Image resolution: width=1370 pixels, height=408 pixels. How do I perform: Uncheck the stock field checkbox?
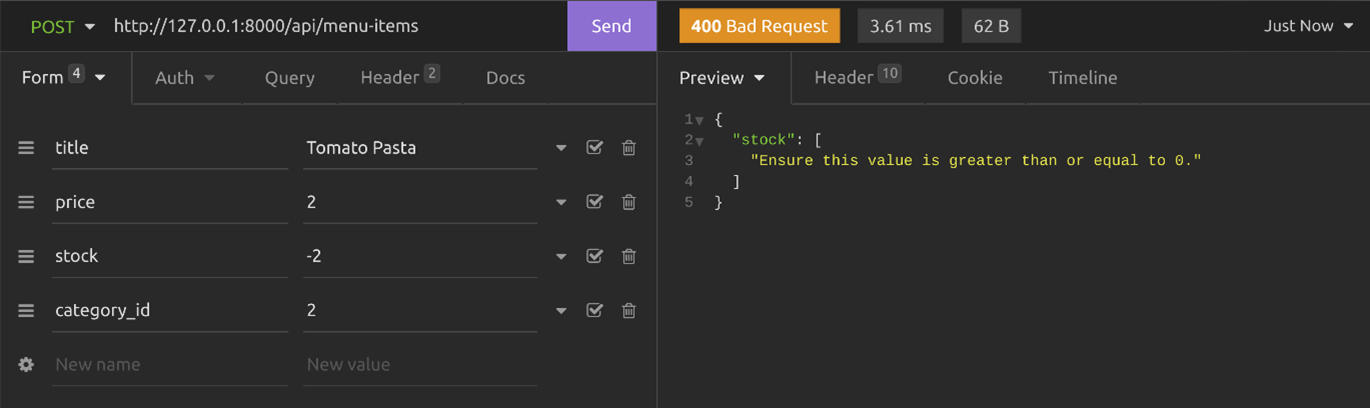coord(594,256)
